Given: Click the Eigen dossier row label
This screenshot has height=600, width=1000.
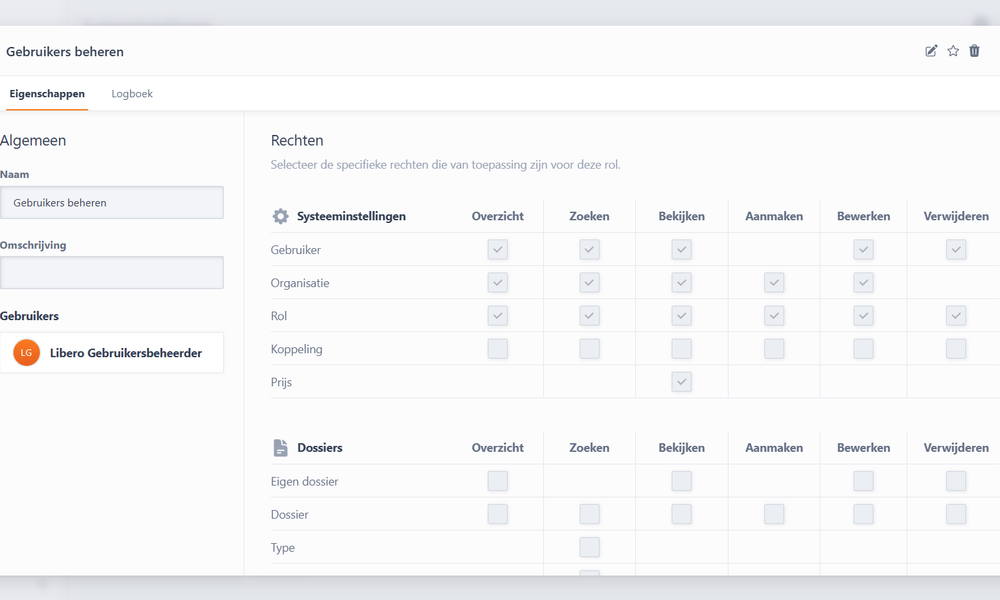Looking at the screenshot, I should (304, 481).
